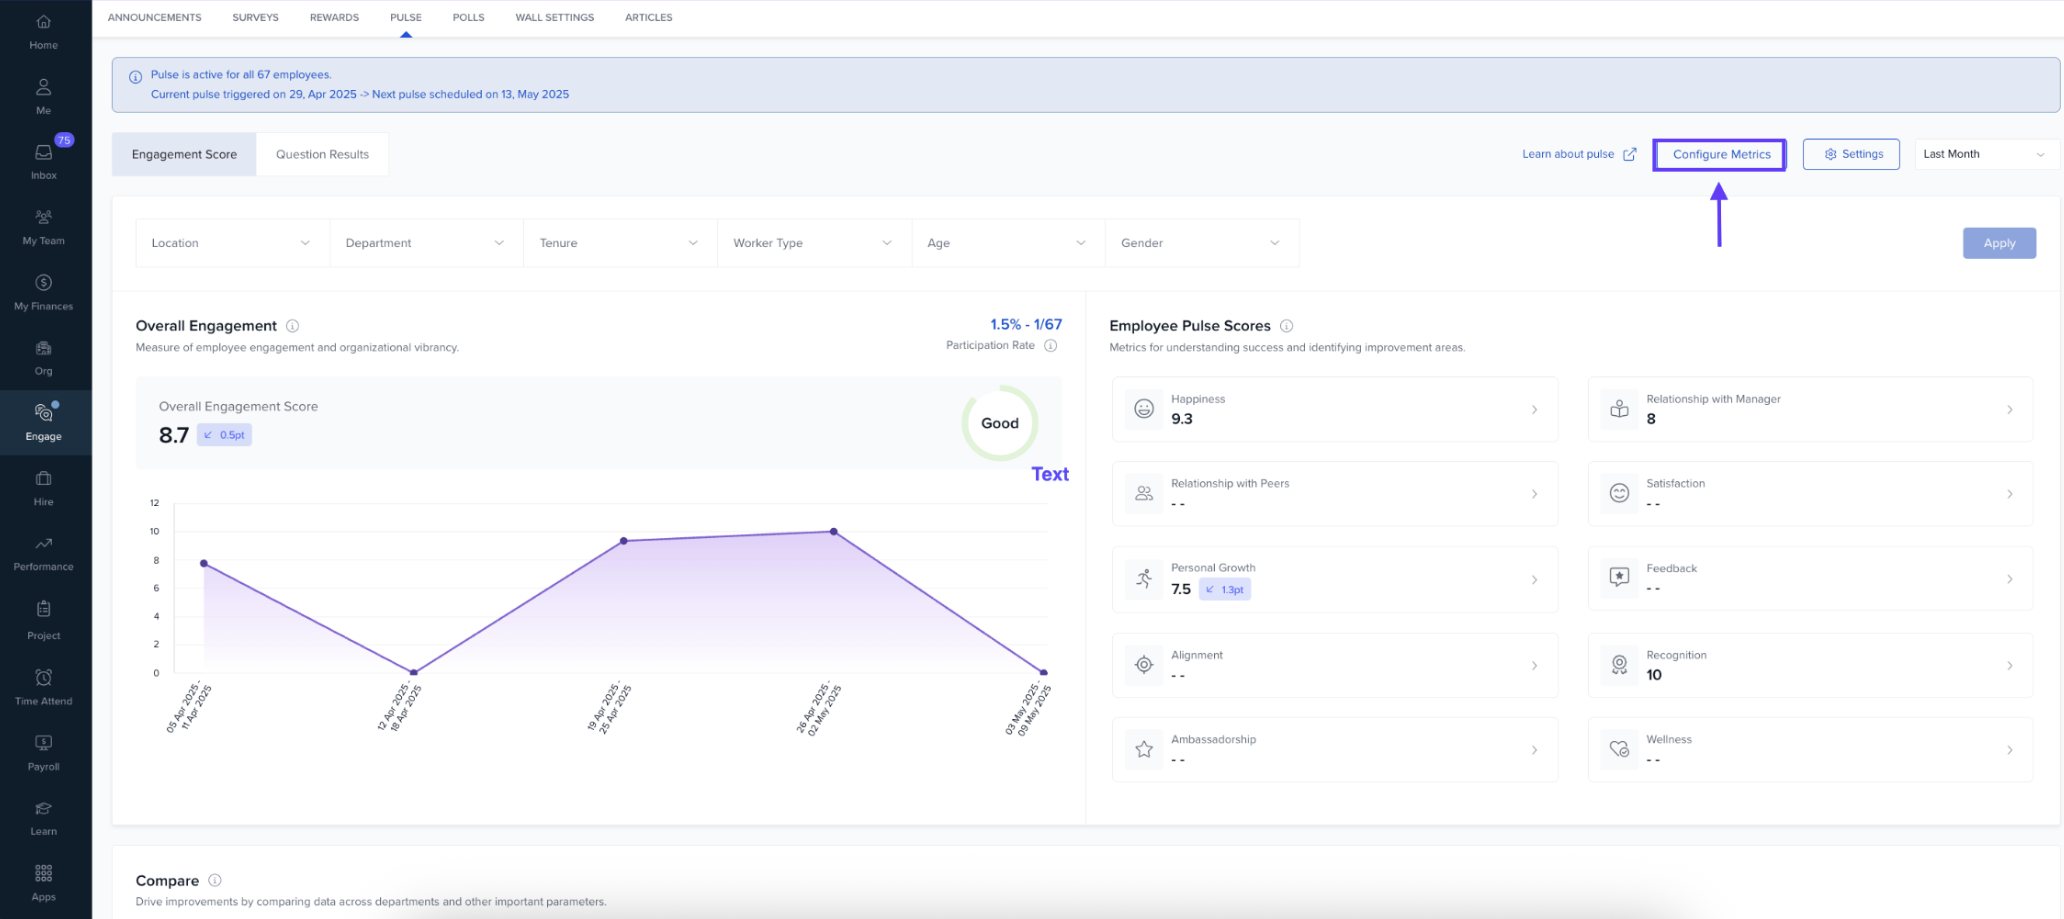The width and height of the screenshot is (2064, 919).
Task: Open the Wall Settings tab
Action: [554, 17]
